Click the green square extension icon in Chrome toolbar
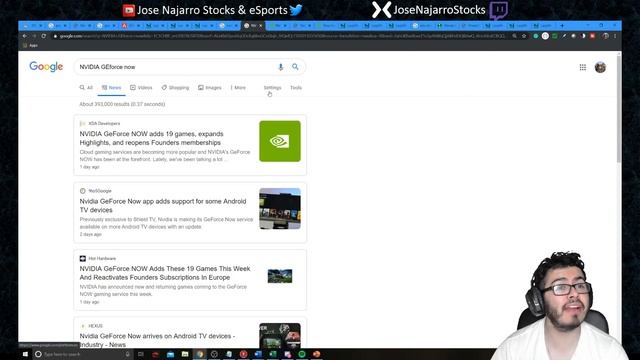Screen dimensions: 640x360 pos(555,36)
